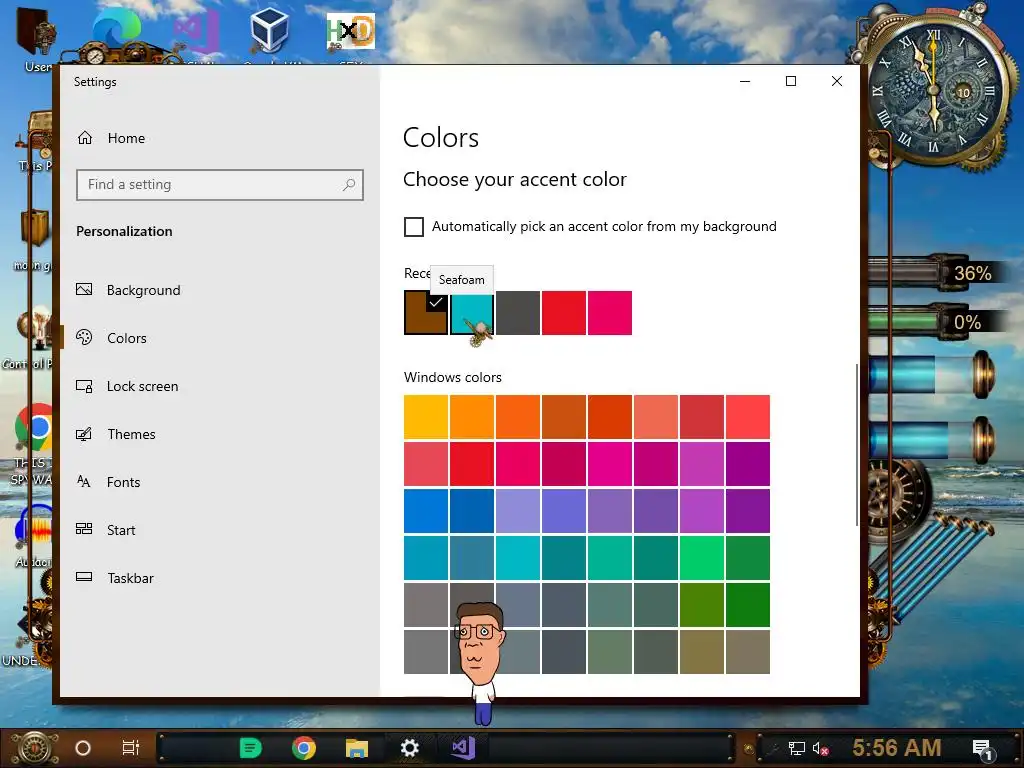This screenshot has width=1024, height=768.
Task: Choose the olive camouflage swatch
Action: tap(702, 652)
